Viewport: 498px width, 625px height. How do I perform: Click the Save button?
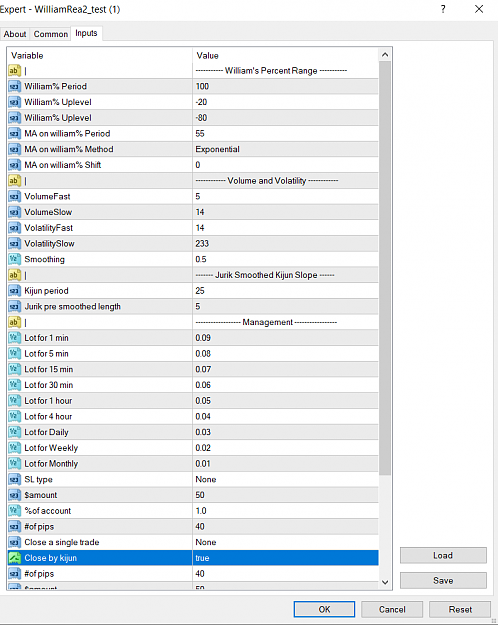pos(443,581)
